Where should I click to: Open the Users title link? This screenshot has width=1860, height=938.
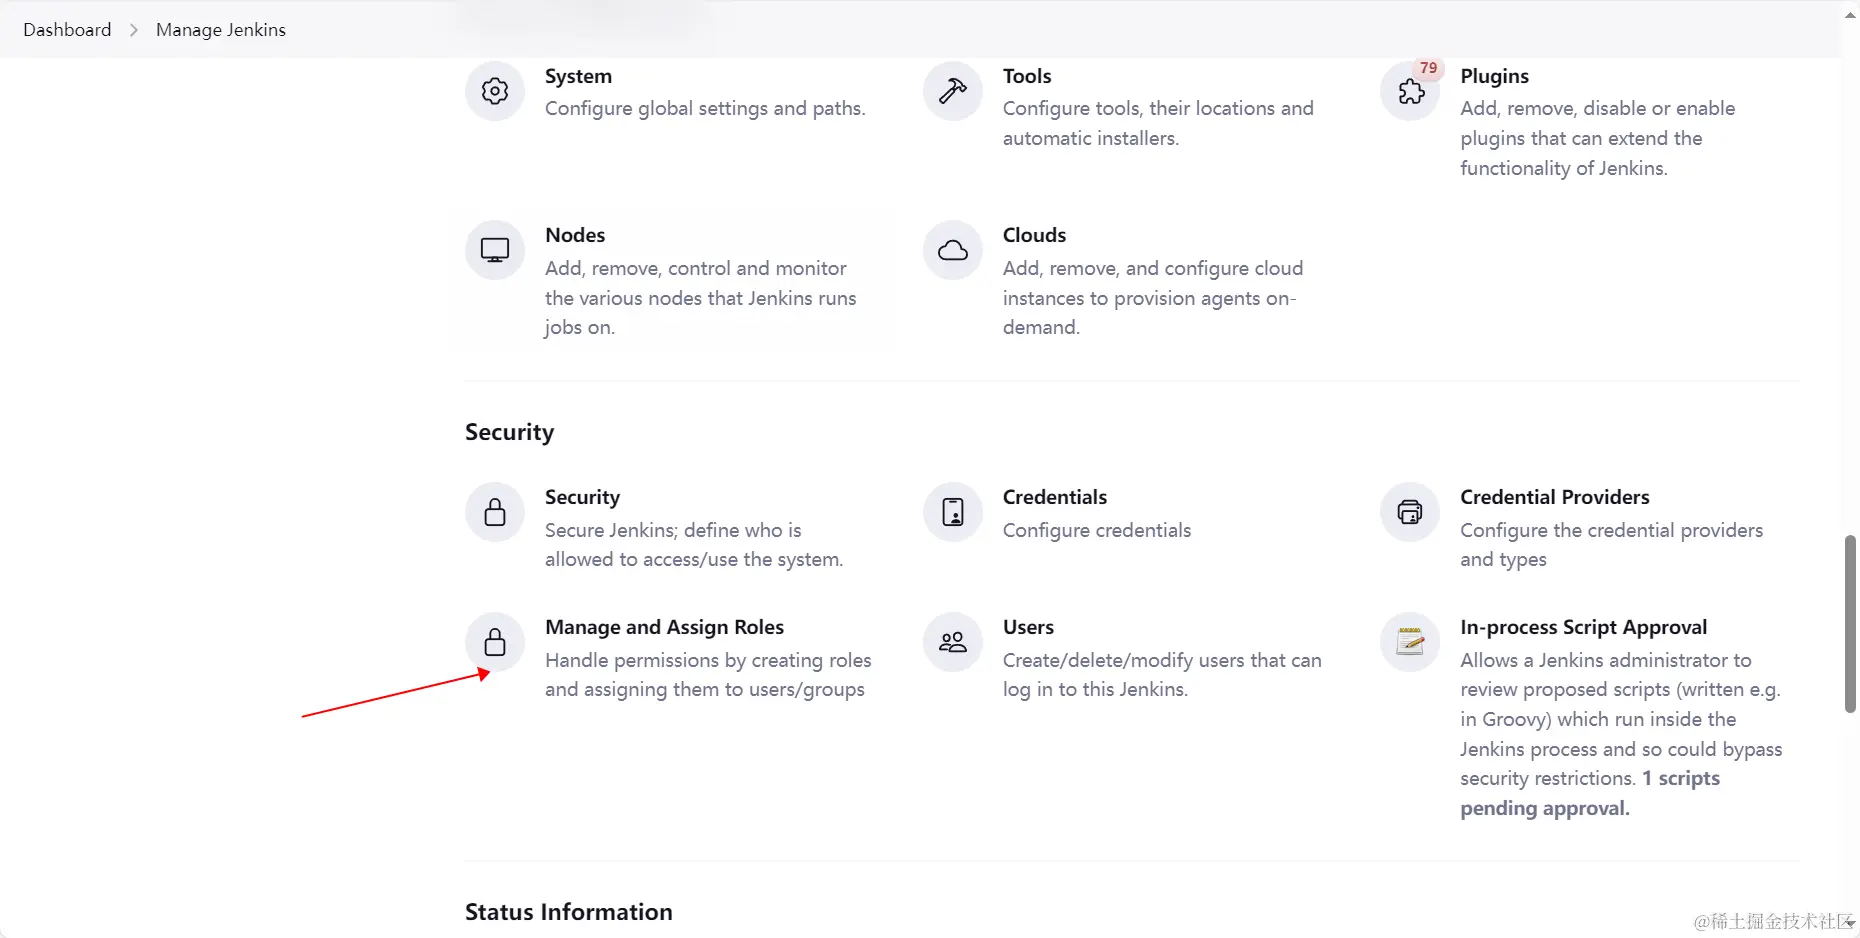[1028, 627]
